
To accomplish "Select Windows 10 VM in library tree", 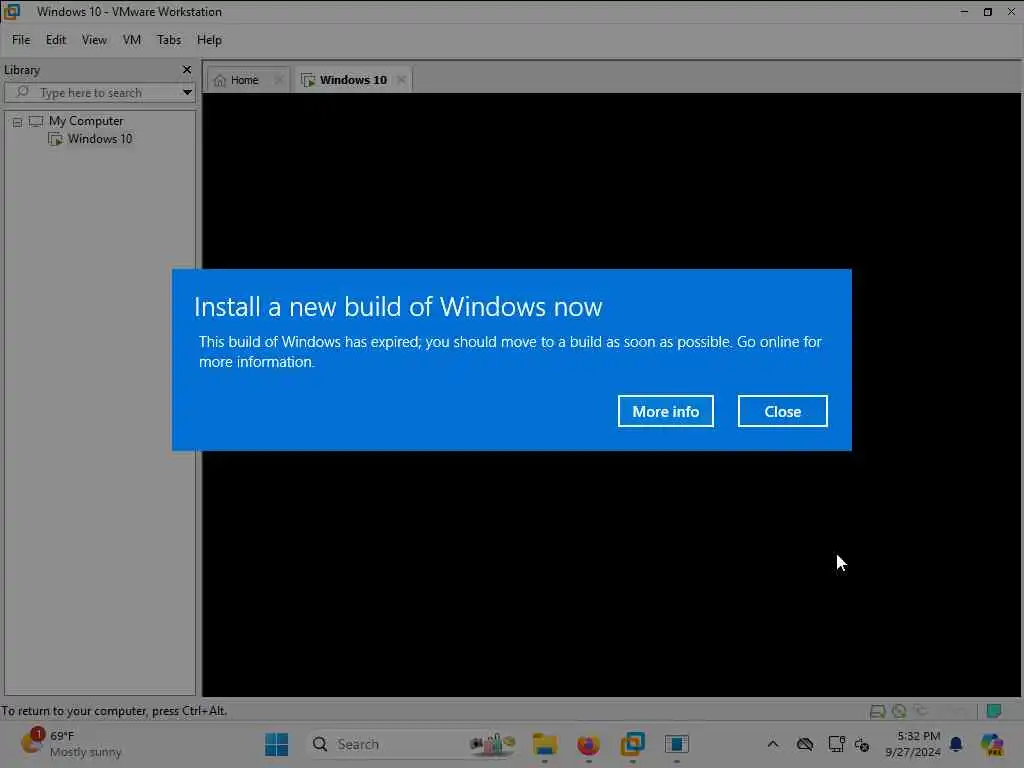I will click(x=99, y=138).
